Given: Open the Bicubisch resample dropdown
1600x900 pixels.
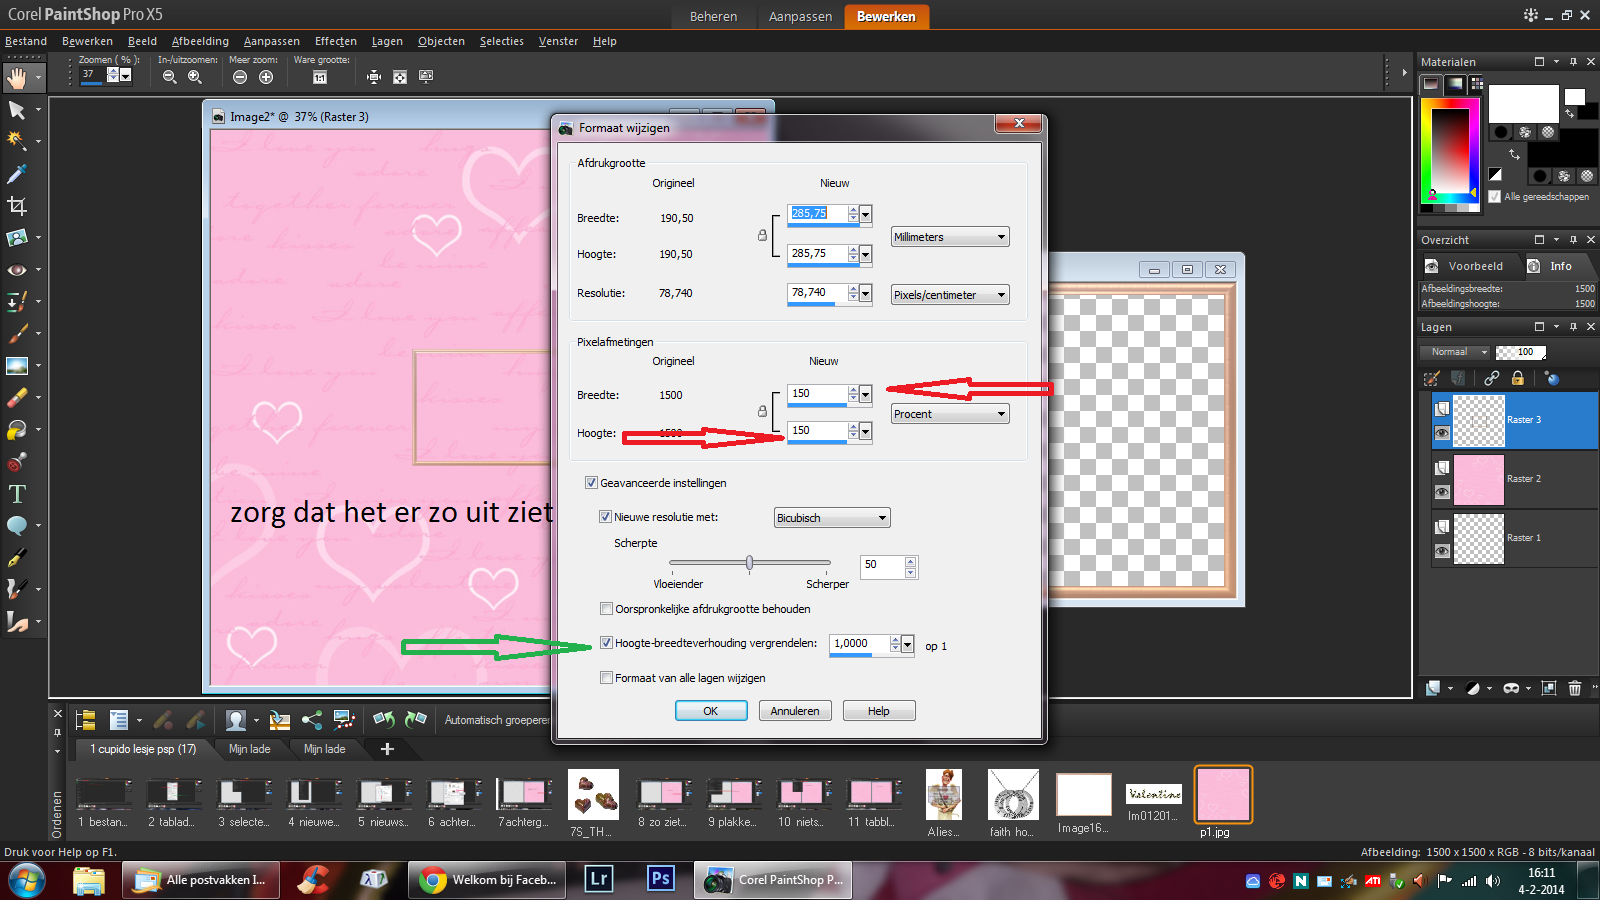Looking at the screenshot, I should point(832,518).
